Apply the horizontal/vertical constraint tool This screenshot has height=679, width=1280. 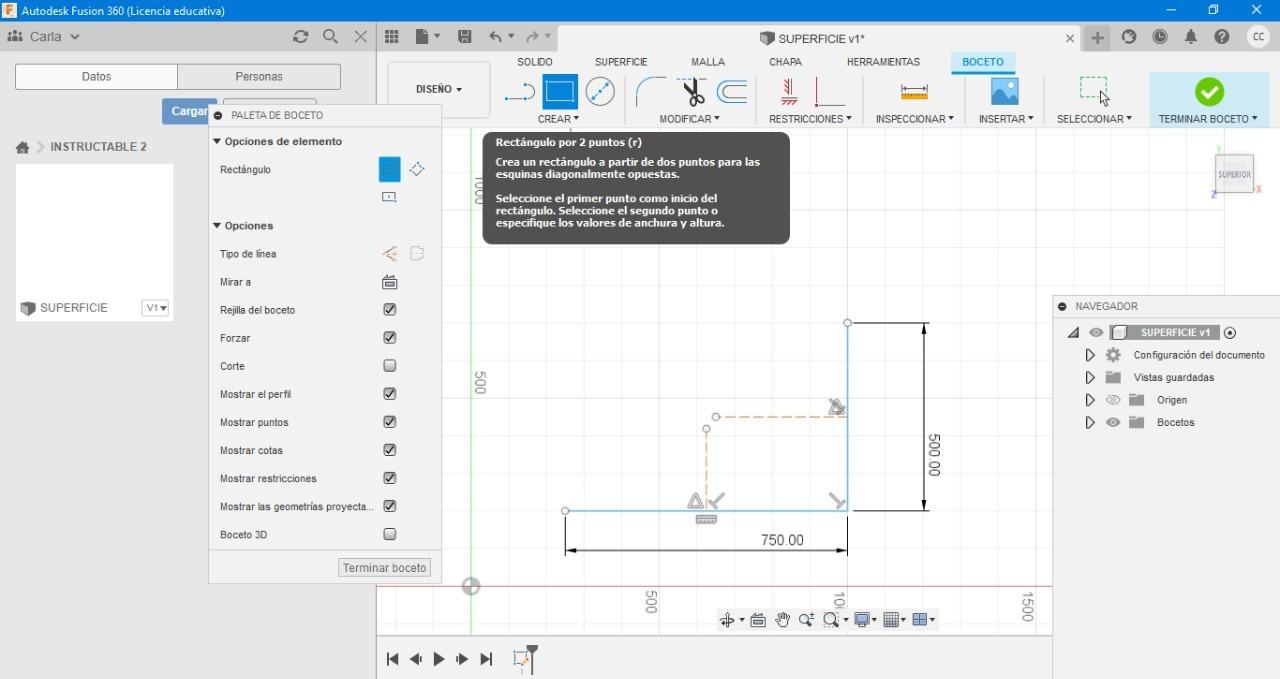tap(789, 93)
